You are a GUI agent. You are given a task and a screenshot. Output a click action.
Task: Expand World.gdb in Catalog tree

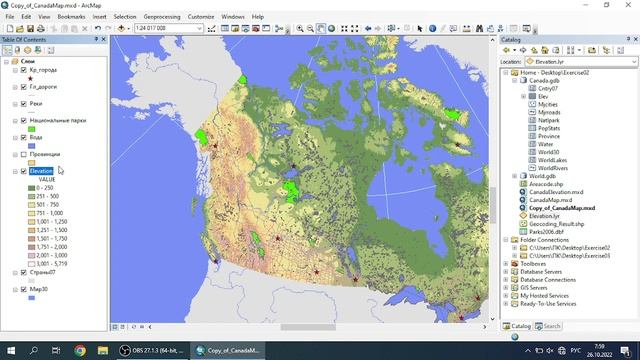[515, 176]
